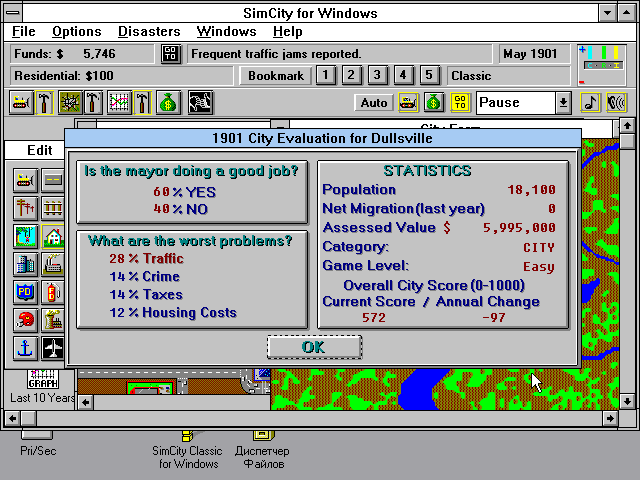This screenshot has width=640, height=480.
Task: Toggle the Auto budget money bag
Action: tap(434, 102)
